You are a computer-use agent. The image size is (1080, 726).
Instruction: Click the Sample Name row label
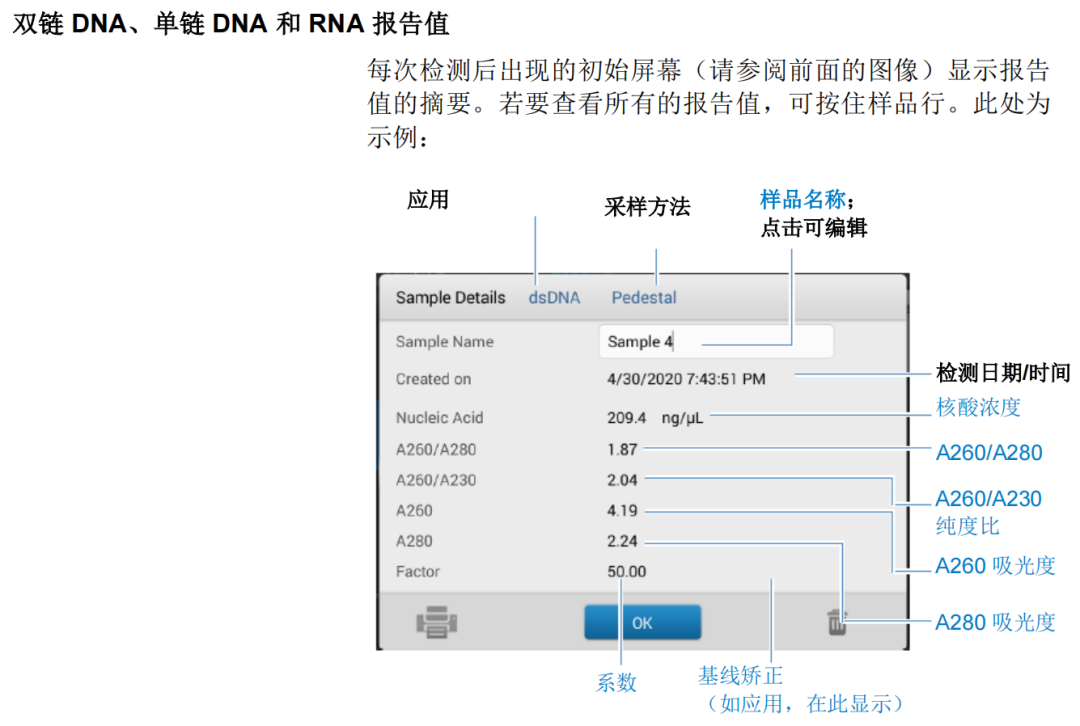444,341
